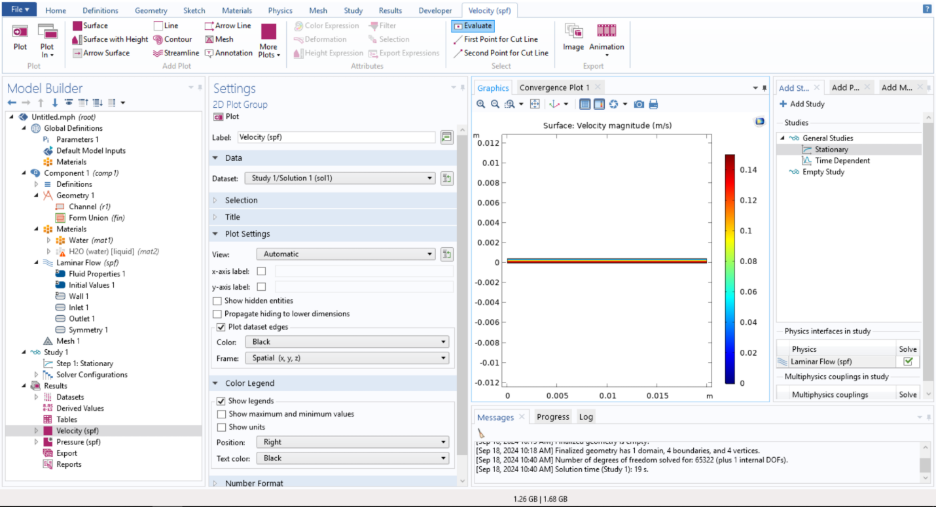This screenshot has width=936, height=507.
Task: Open the edge Color dropdown
Action: (x=347, y=342)
